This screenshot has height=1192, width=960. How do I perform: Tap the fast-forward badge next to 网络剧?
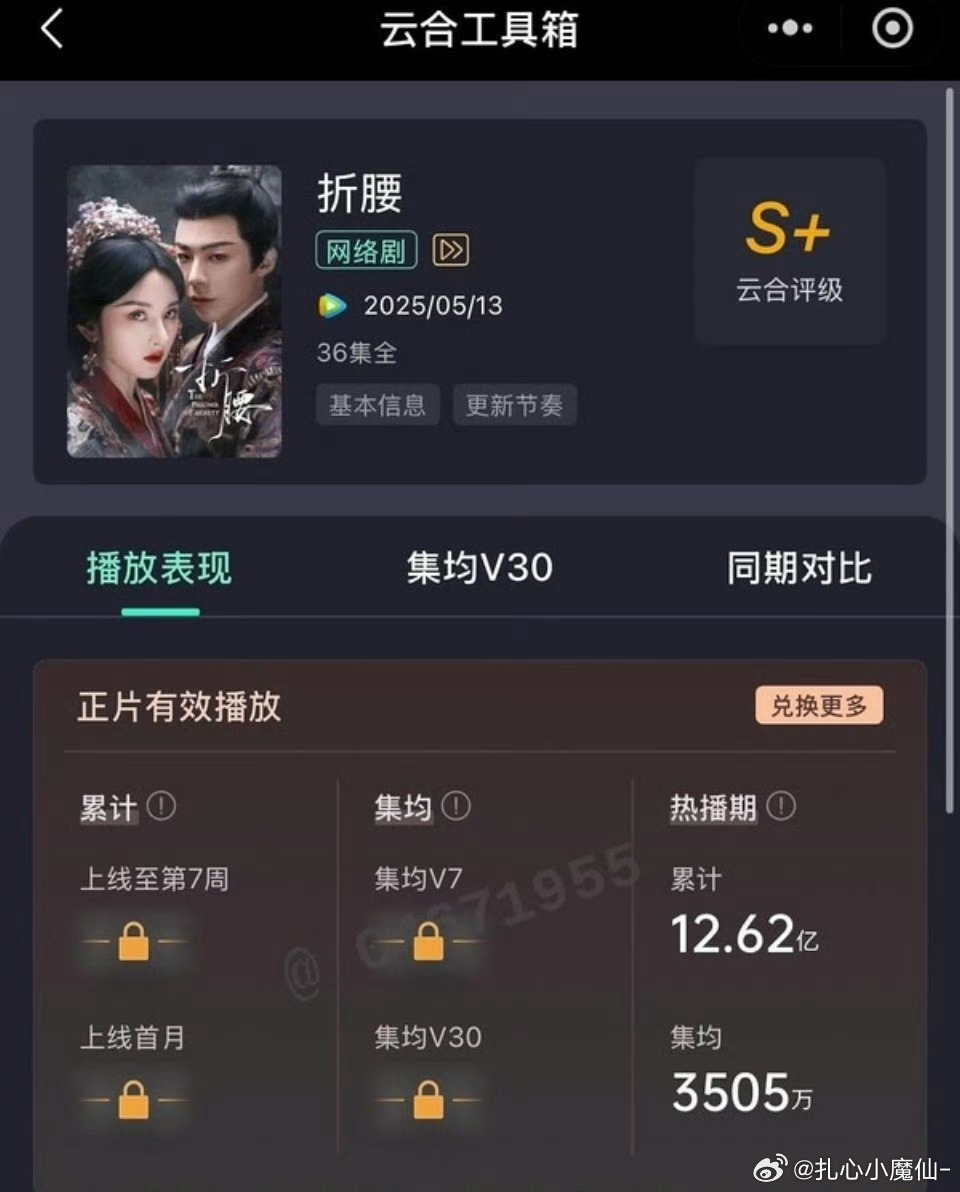(x=451, y=249)
